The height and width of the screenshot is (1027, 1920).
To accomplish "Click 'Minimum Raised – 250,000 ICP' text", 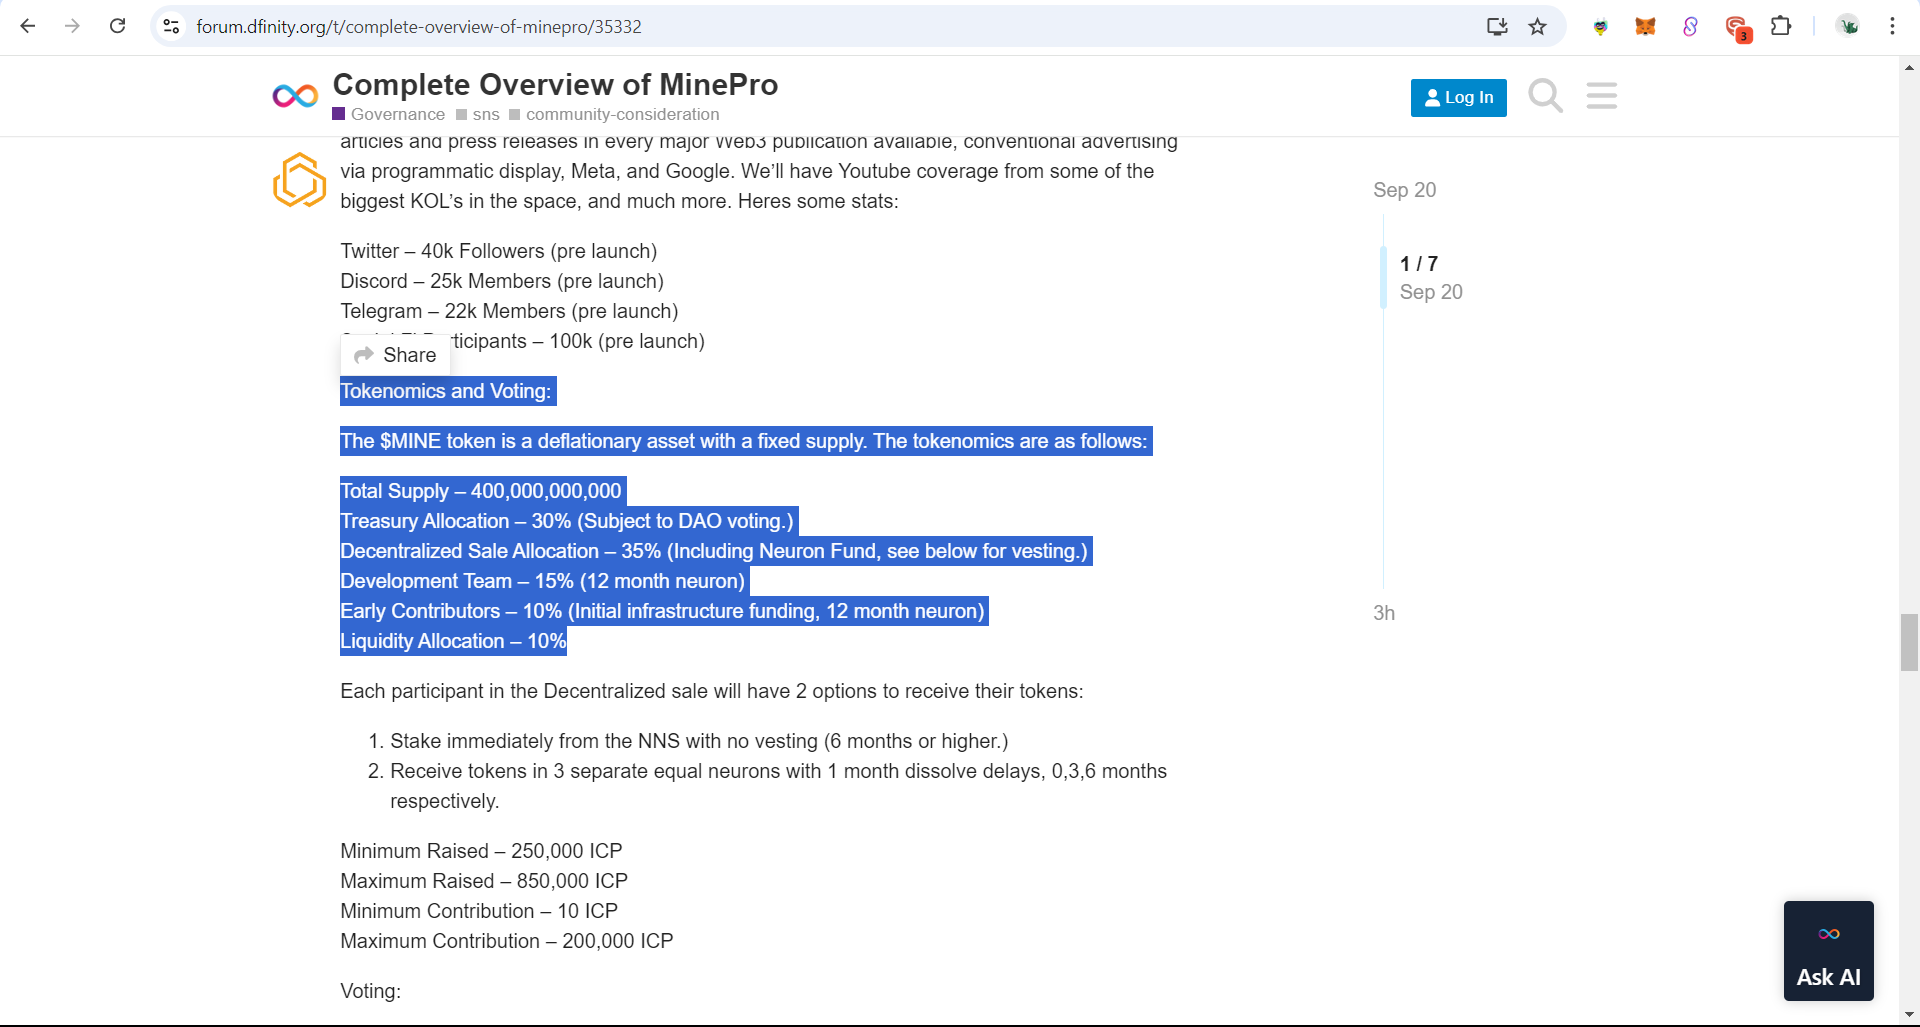I will pos(481,851).
